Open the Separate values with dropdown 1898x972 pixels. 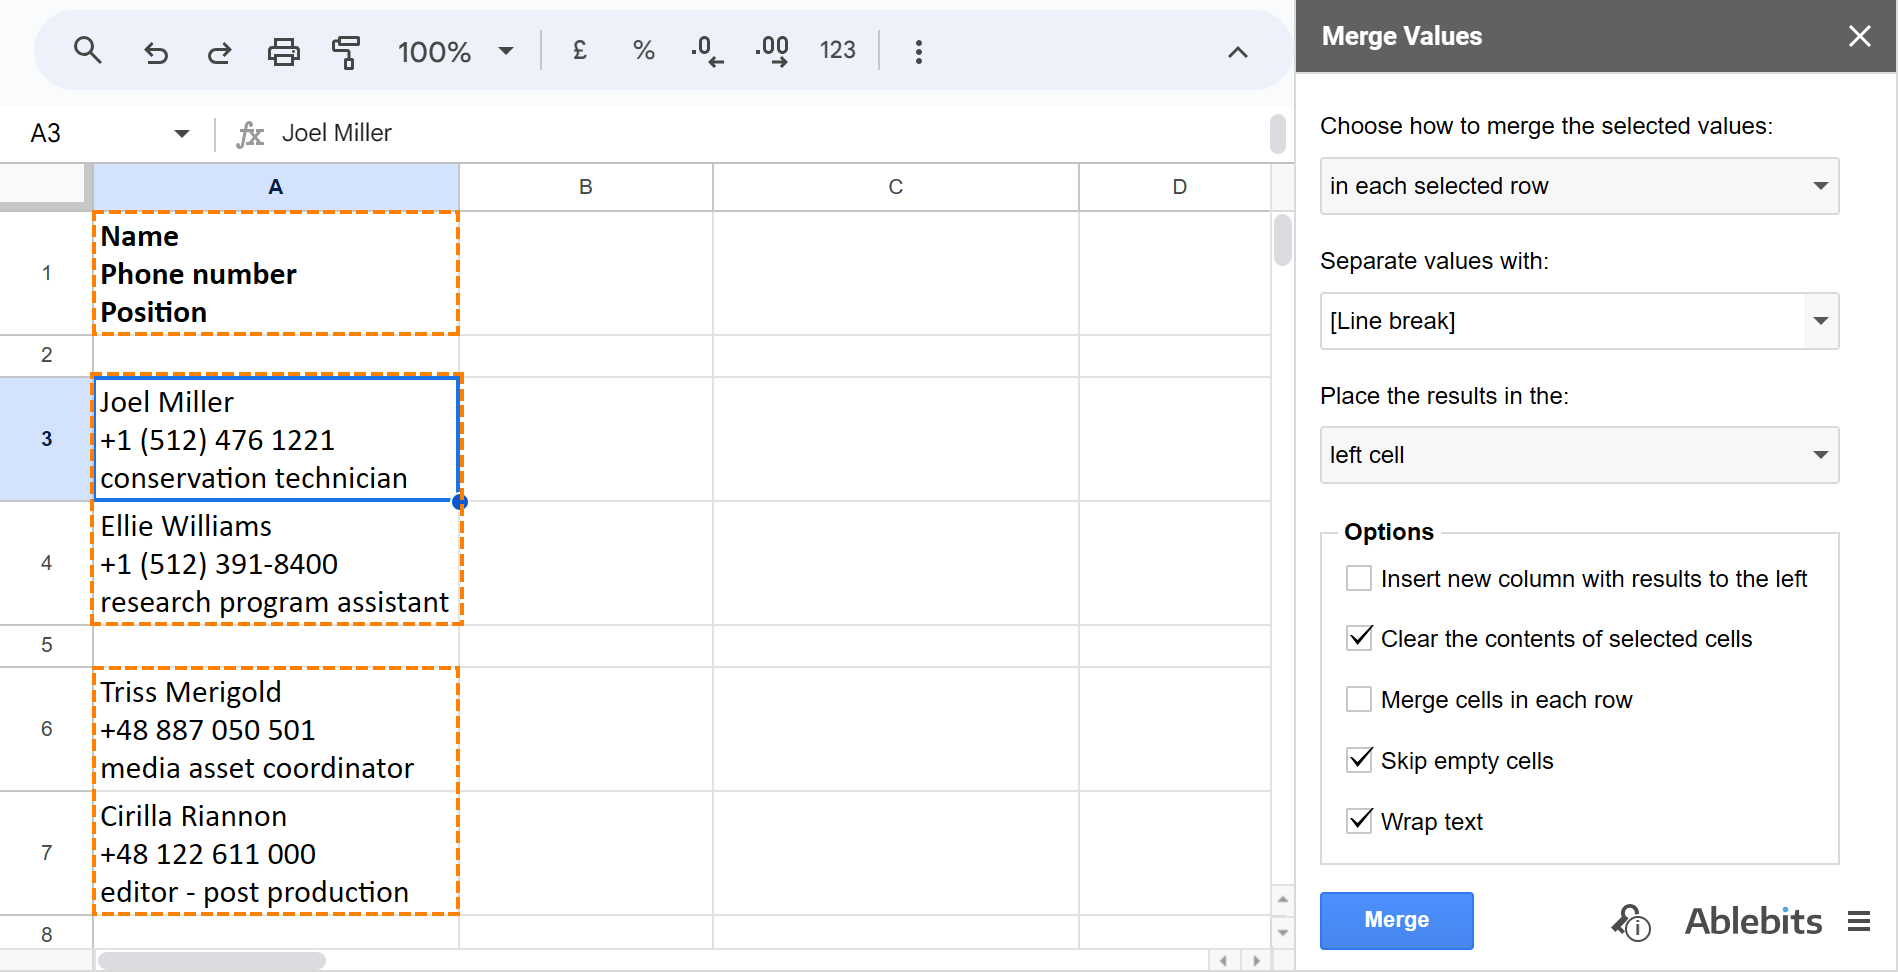1821,321
